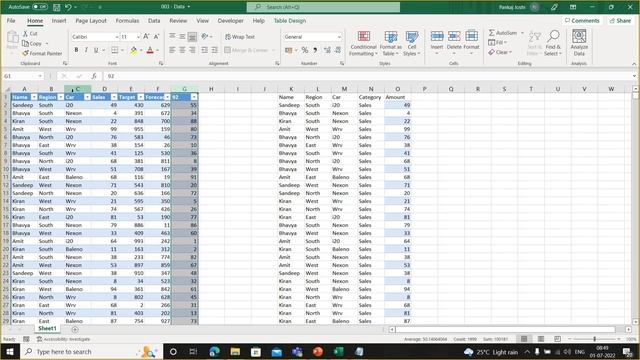Click the Delete cells icon

tap(454, 36)
